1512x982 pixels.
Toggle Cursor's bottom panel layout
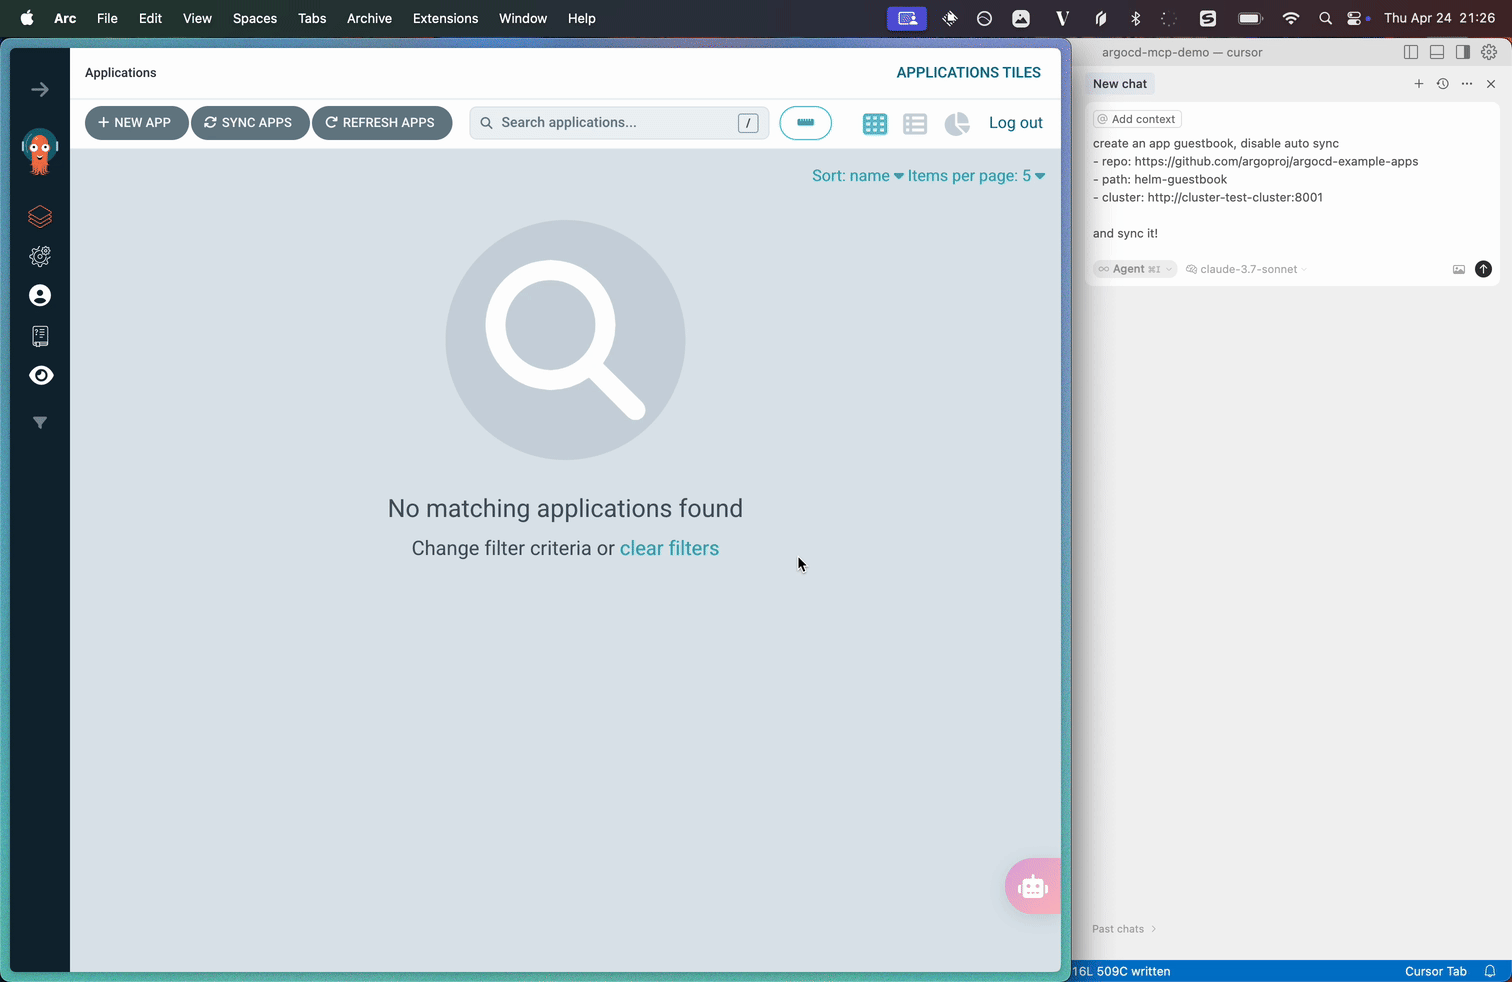tap(1437, 52)
